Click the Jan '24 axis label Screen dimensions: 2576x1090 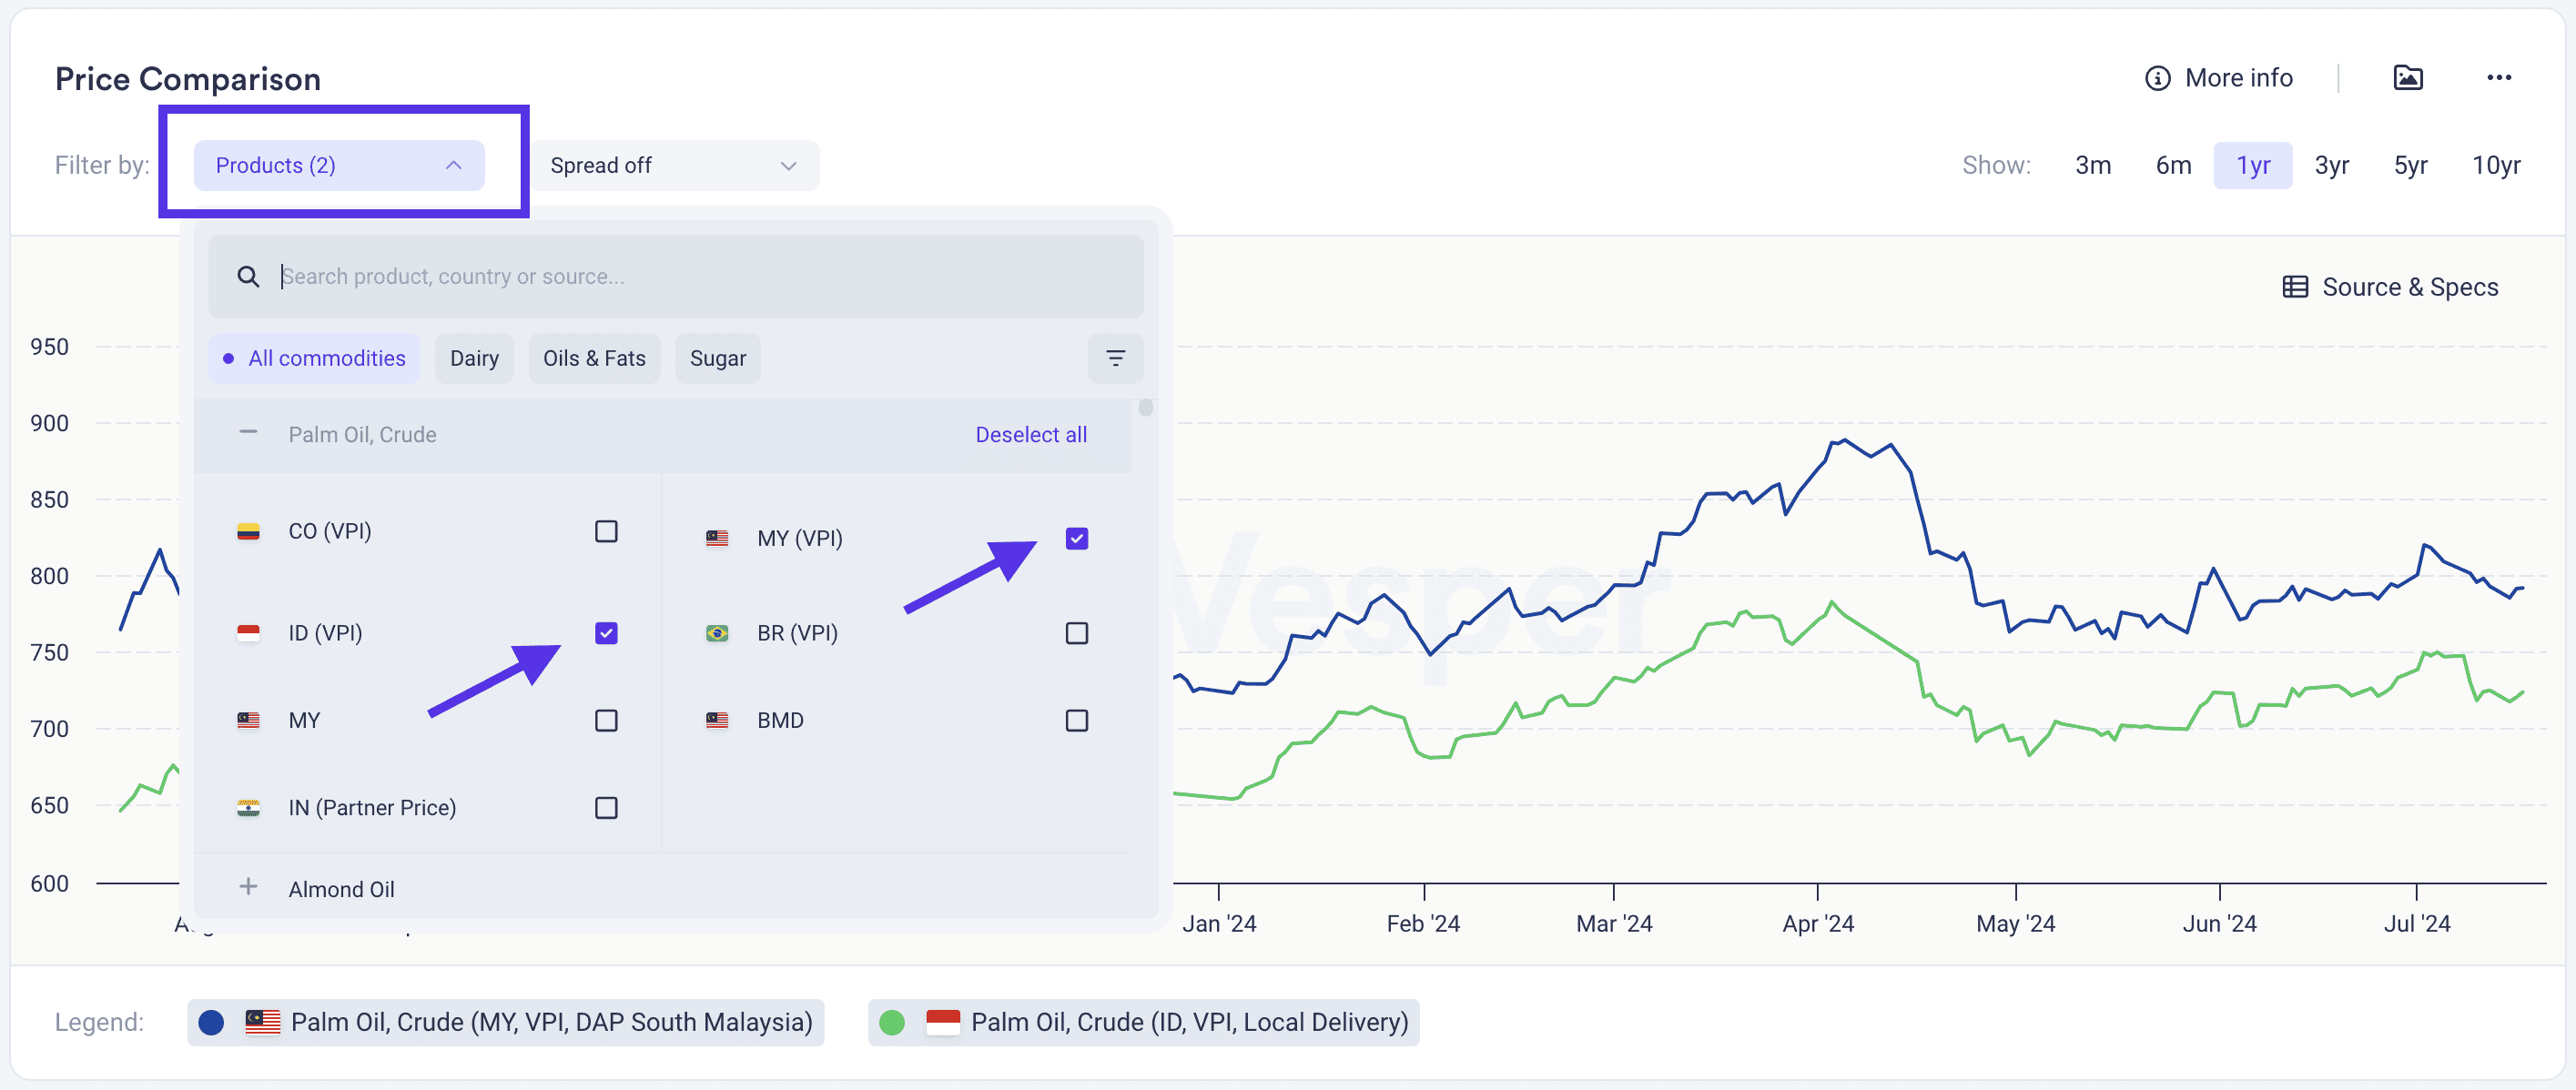click(1218, 923)
